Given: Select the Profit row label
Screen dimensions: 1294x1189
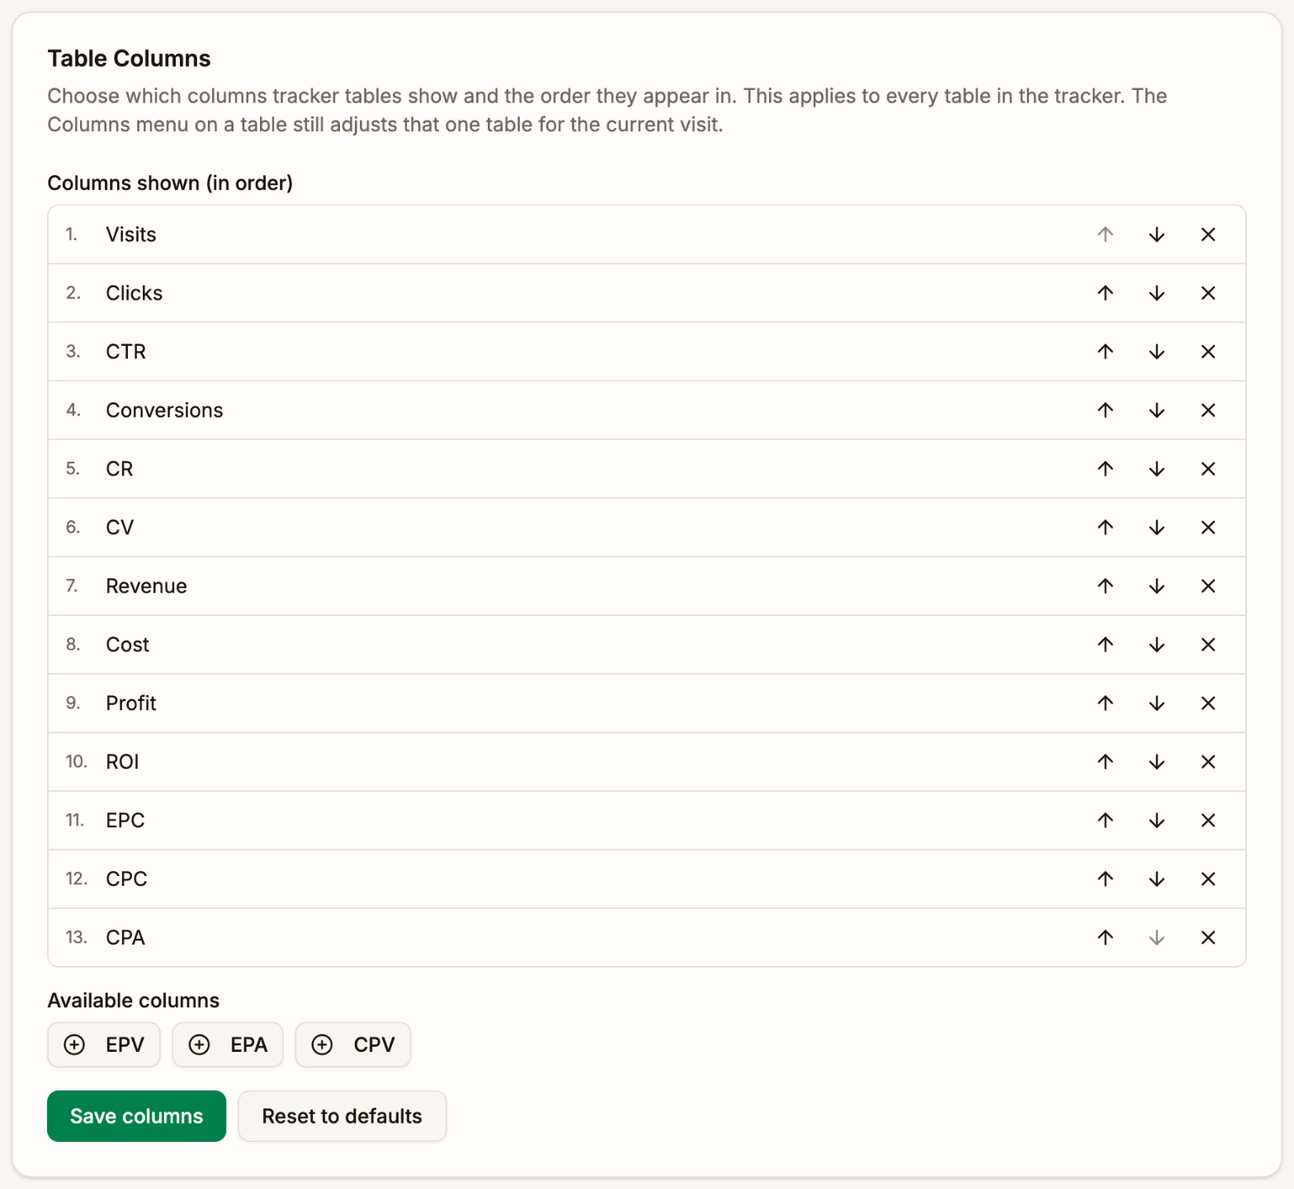Looking at the screenshot, I should point(131,703).
